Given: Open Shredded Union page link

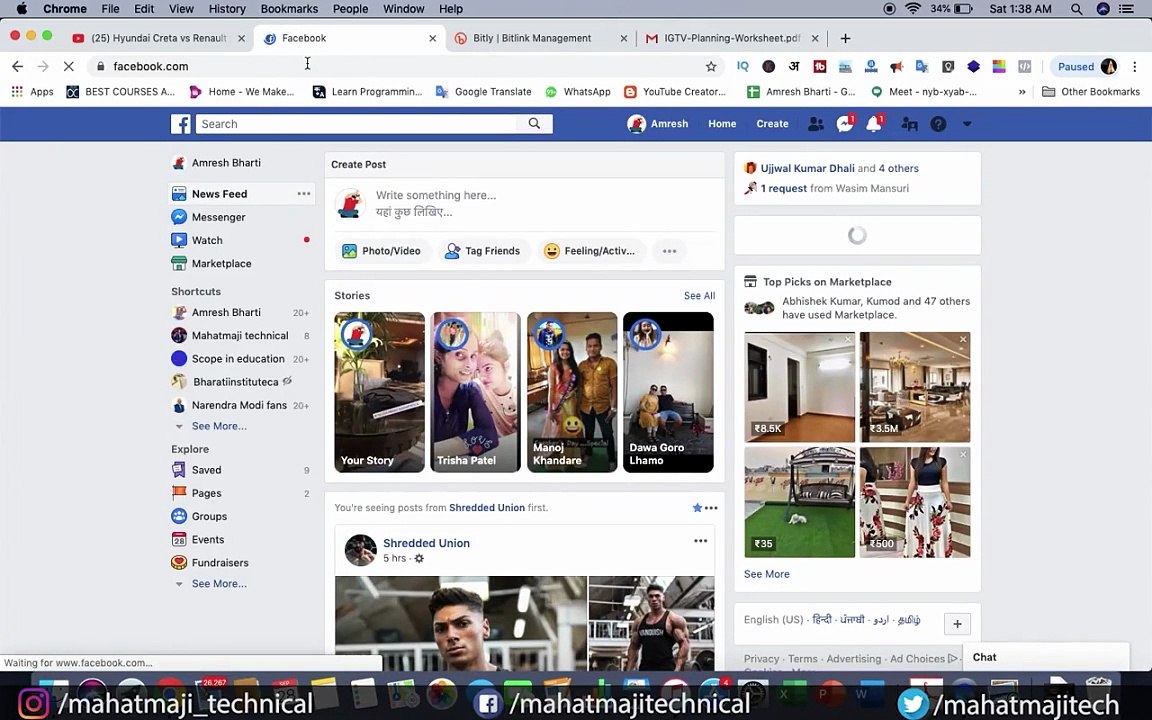Looking at the screenshot, I should coord(426,543).
